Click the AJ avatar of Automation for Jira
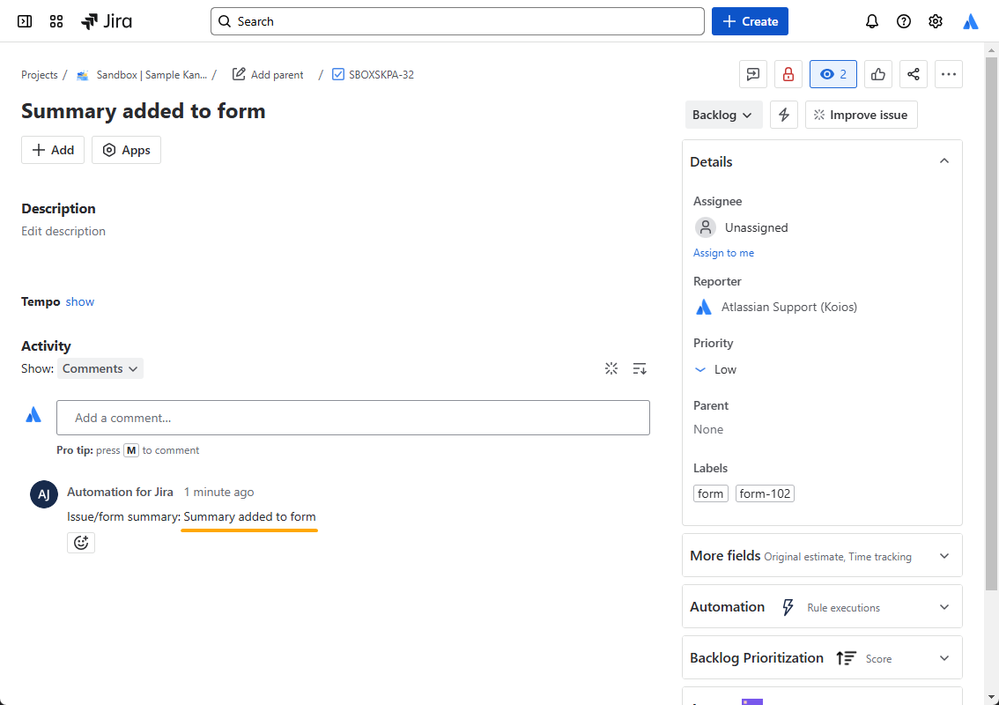Viewport: 999px width, 705px height. [x=44, y=494]
